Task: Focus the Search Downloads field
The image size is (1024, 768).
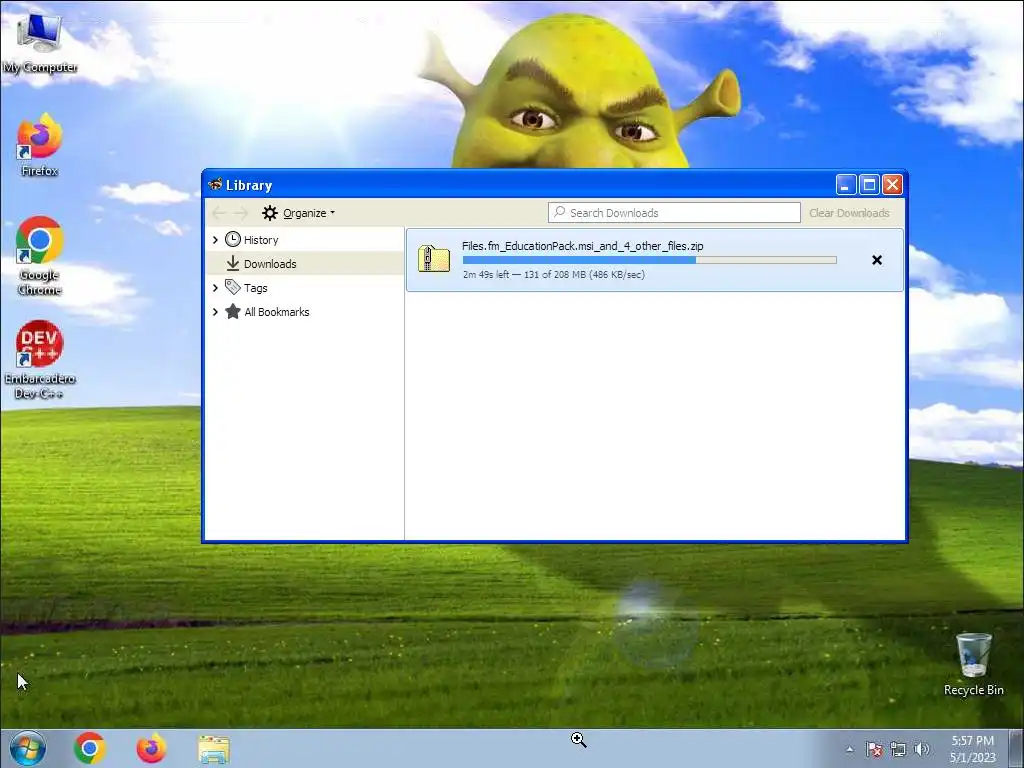Action: pyautogui.click(x=674, y=213)
